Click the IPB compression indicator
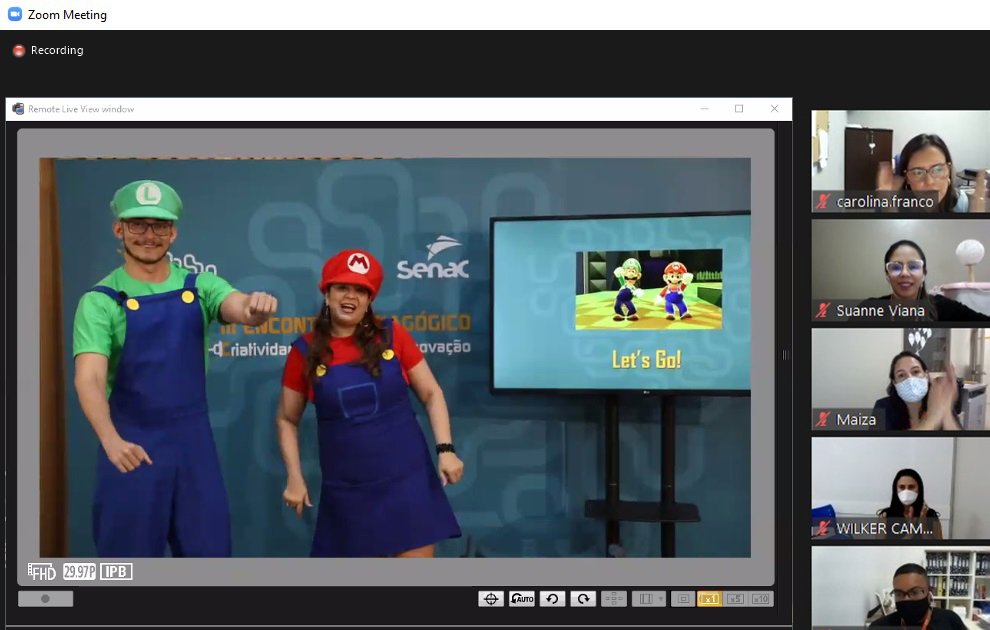The image size is (990, 630). click(x=116, y=571)
